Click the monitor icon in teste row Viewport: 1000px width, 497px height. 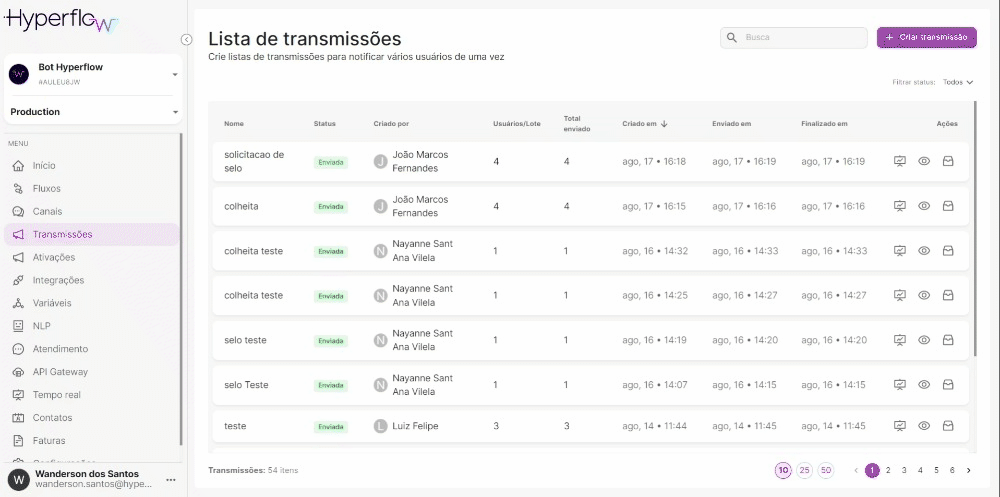899,426
